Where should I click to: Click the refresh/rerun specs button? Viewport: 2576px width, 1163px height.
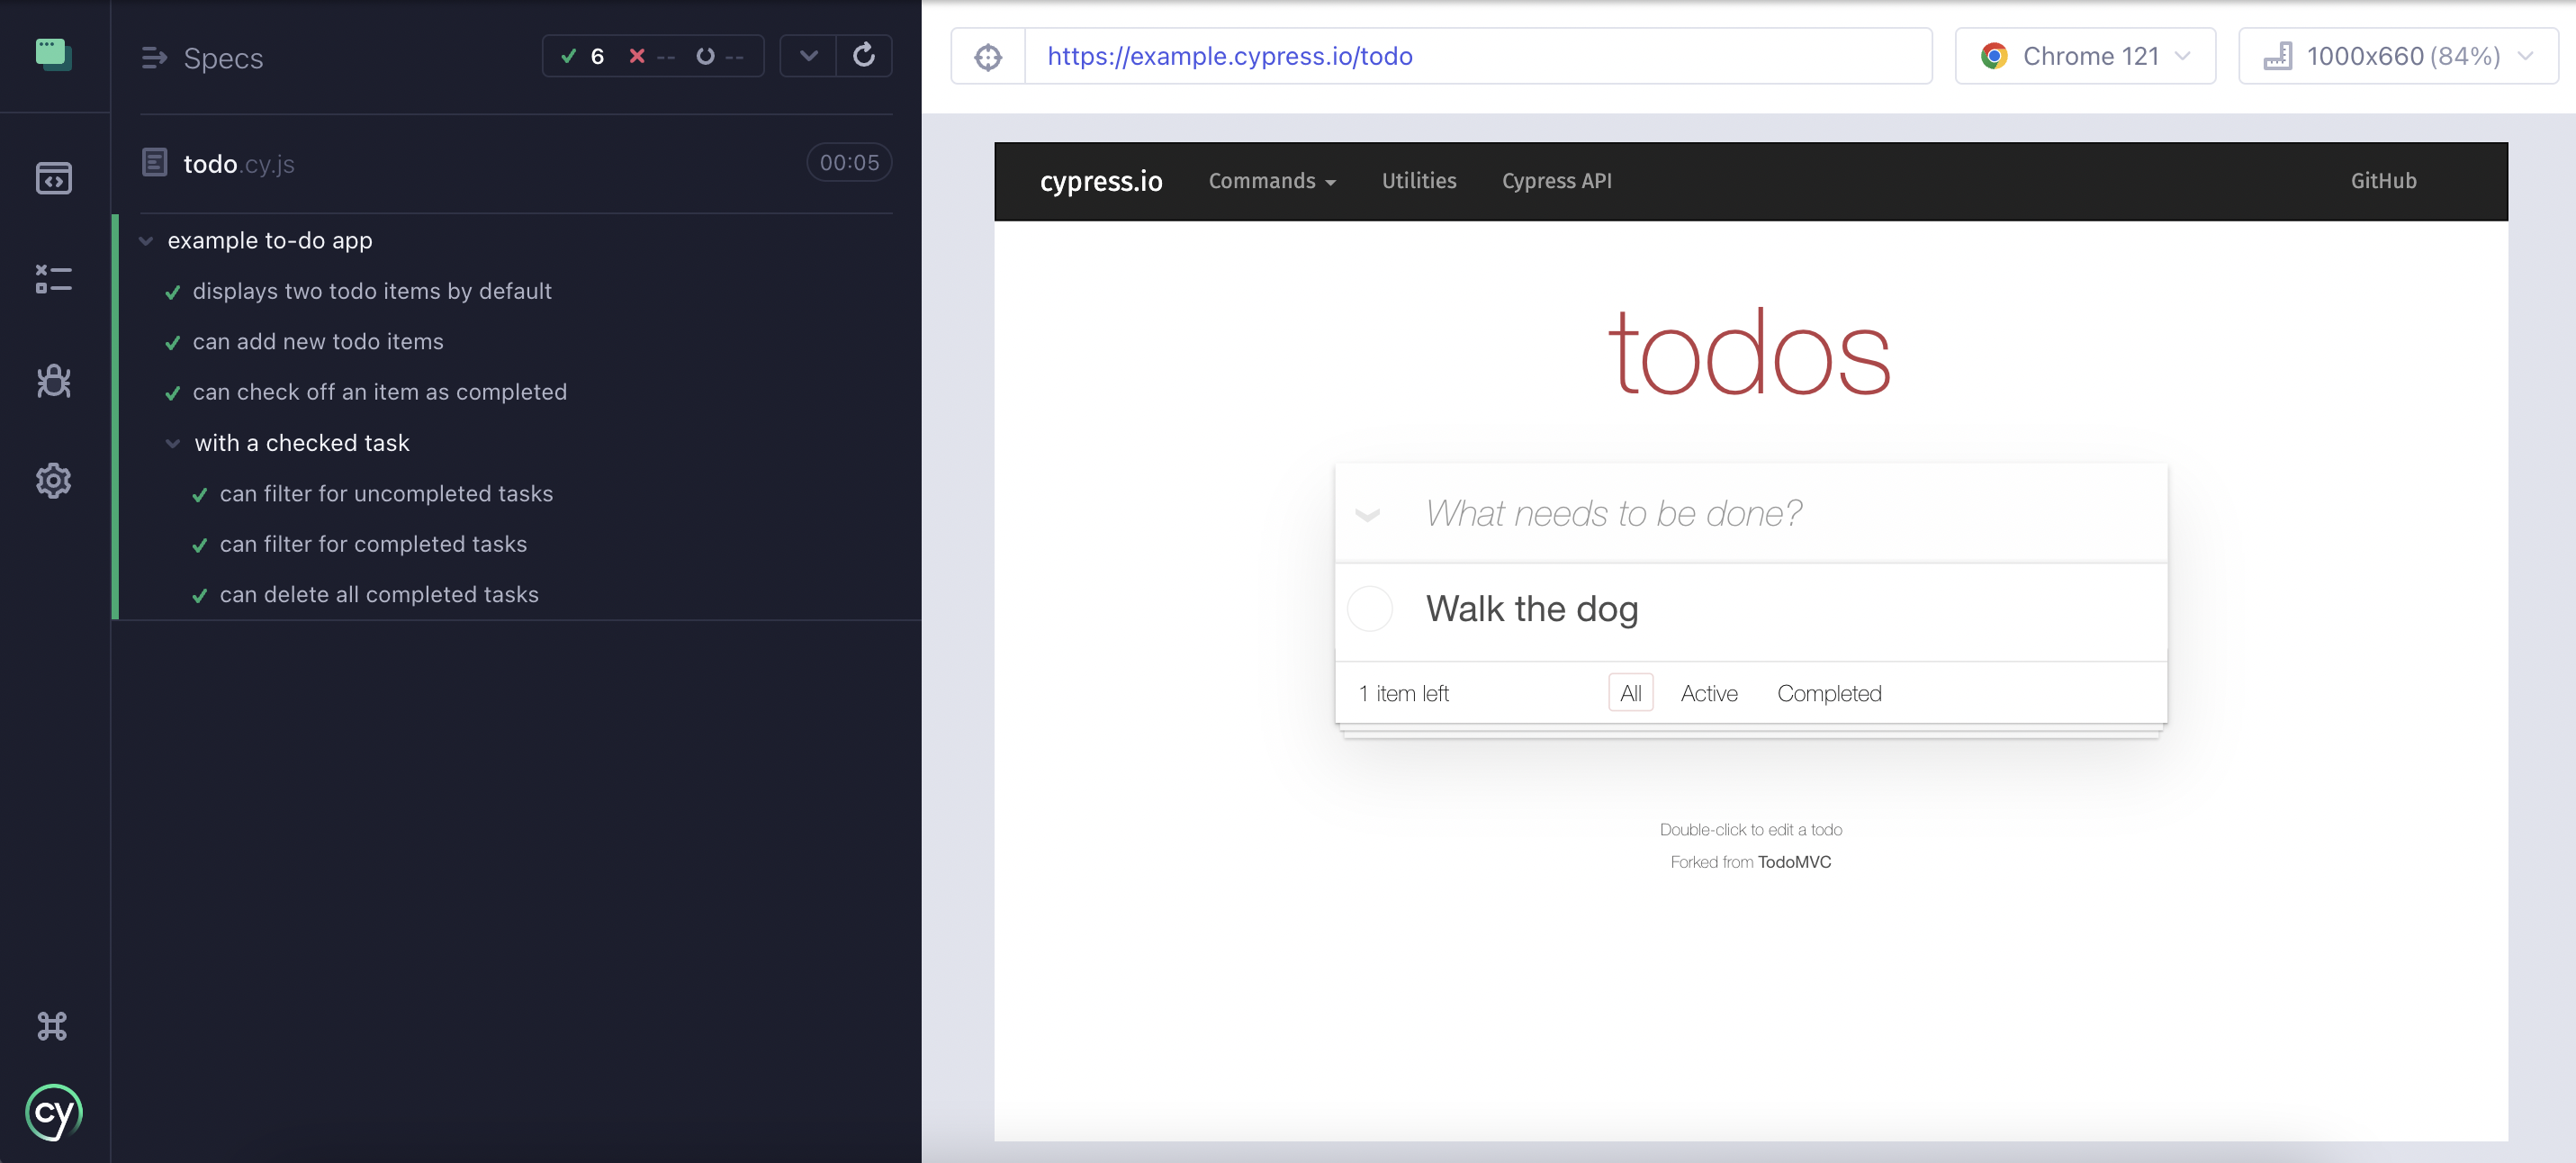click(x=864, y=54)
